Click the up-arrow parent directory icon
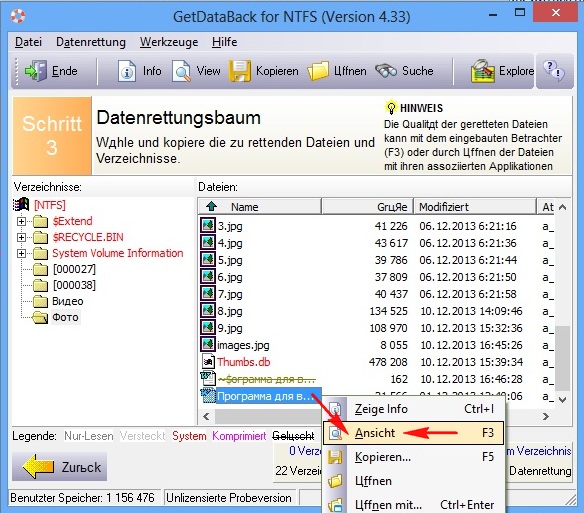The height and width of the screenshot is (513, 584). tap(212, 206)
